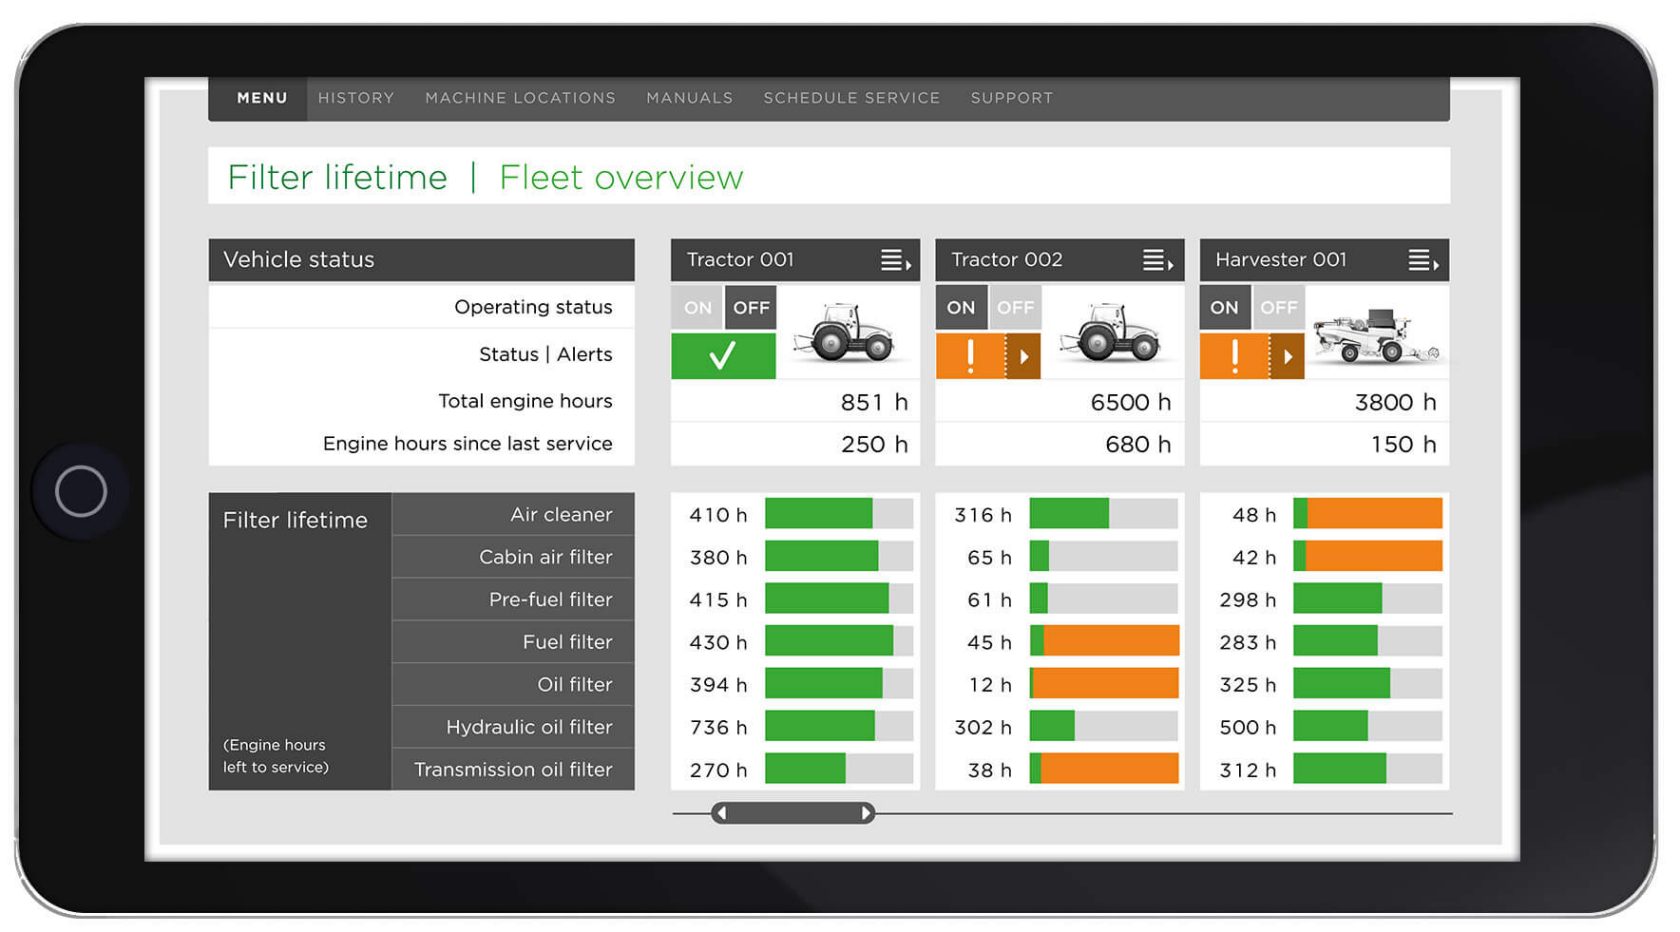Switch Harvester 001 operating status to OFF

1278,307
